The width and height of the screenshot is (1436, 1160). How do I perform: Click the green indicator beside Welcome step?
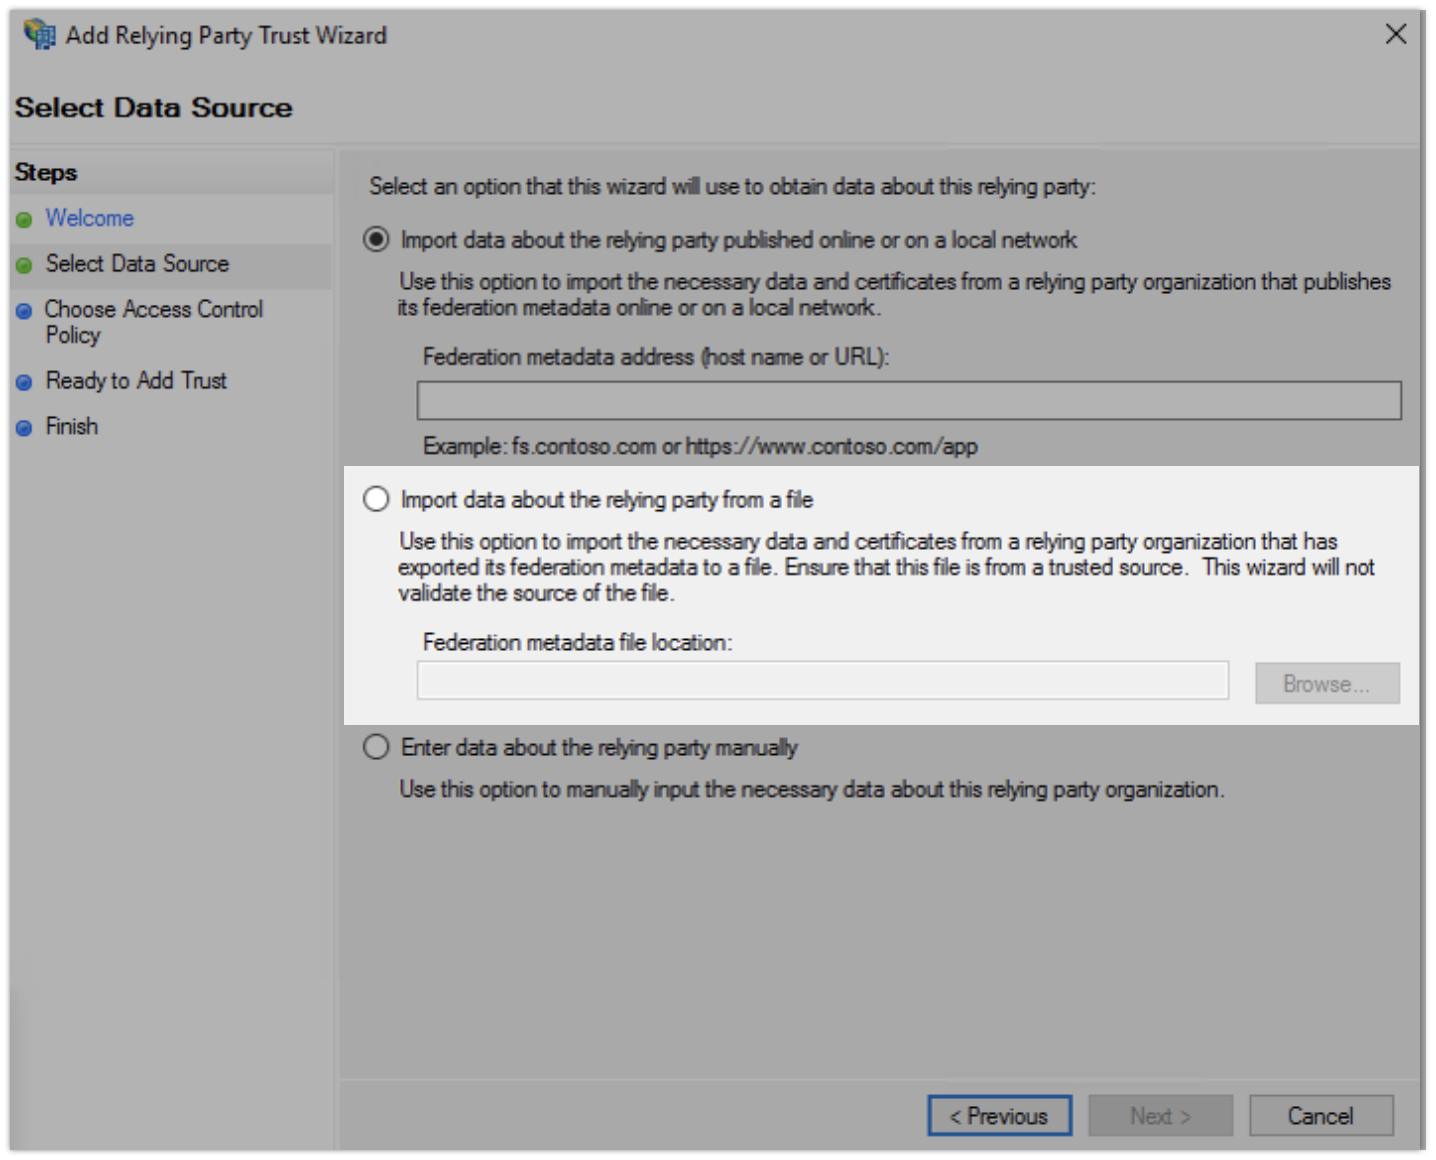(x=26, y=219)
